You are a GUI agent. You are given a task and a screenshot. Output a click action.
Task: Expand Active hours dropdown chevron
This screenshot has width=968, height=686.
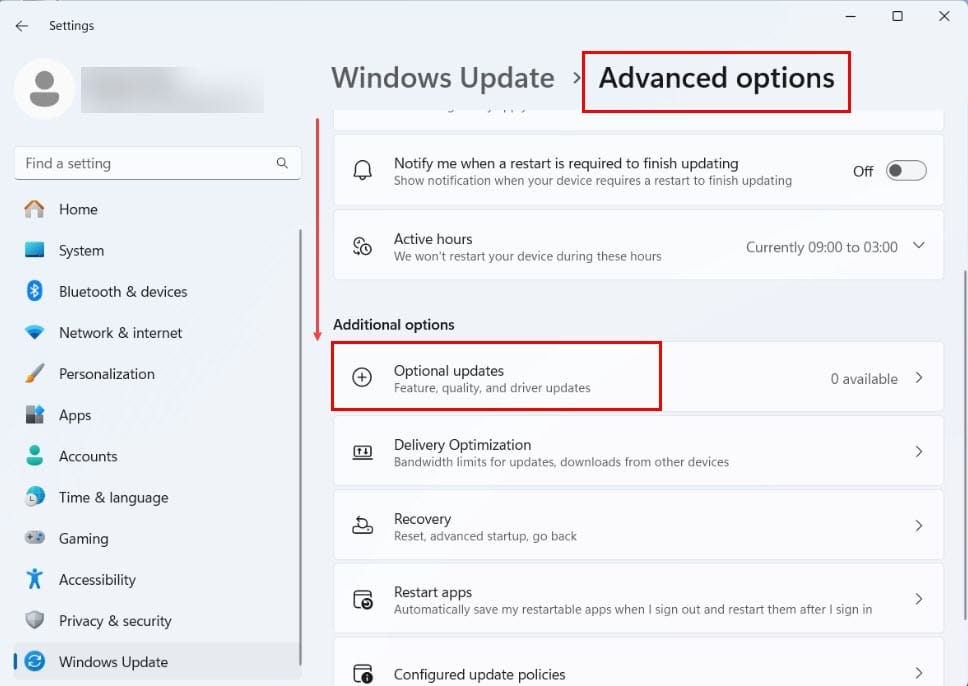click(919, 246)
